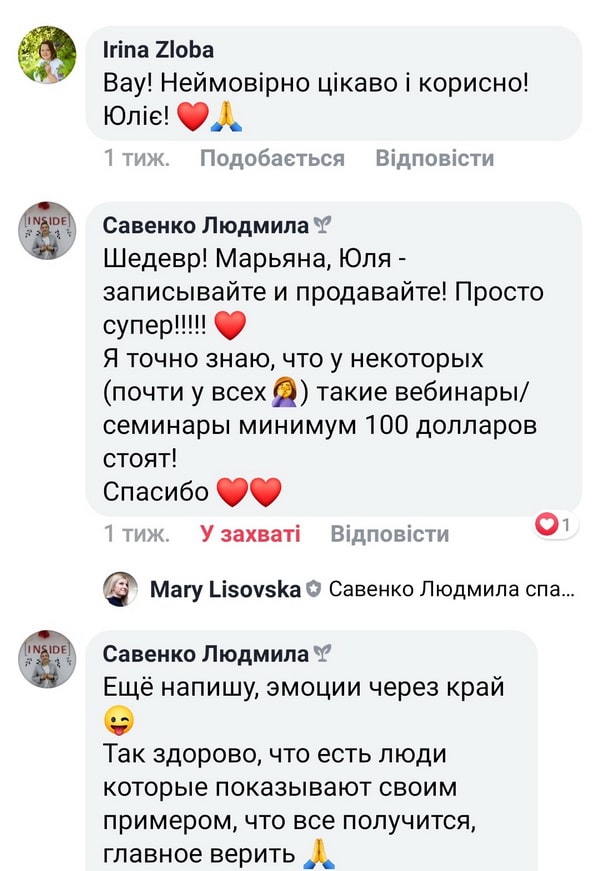The height and width of the screenshot is (871, 600).
Task: Reply to Irina Zloba's comment
Action: point(434,158)
